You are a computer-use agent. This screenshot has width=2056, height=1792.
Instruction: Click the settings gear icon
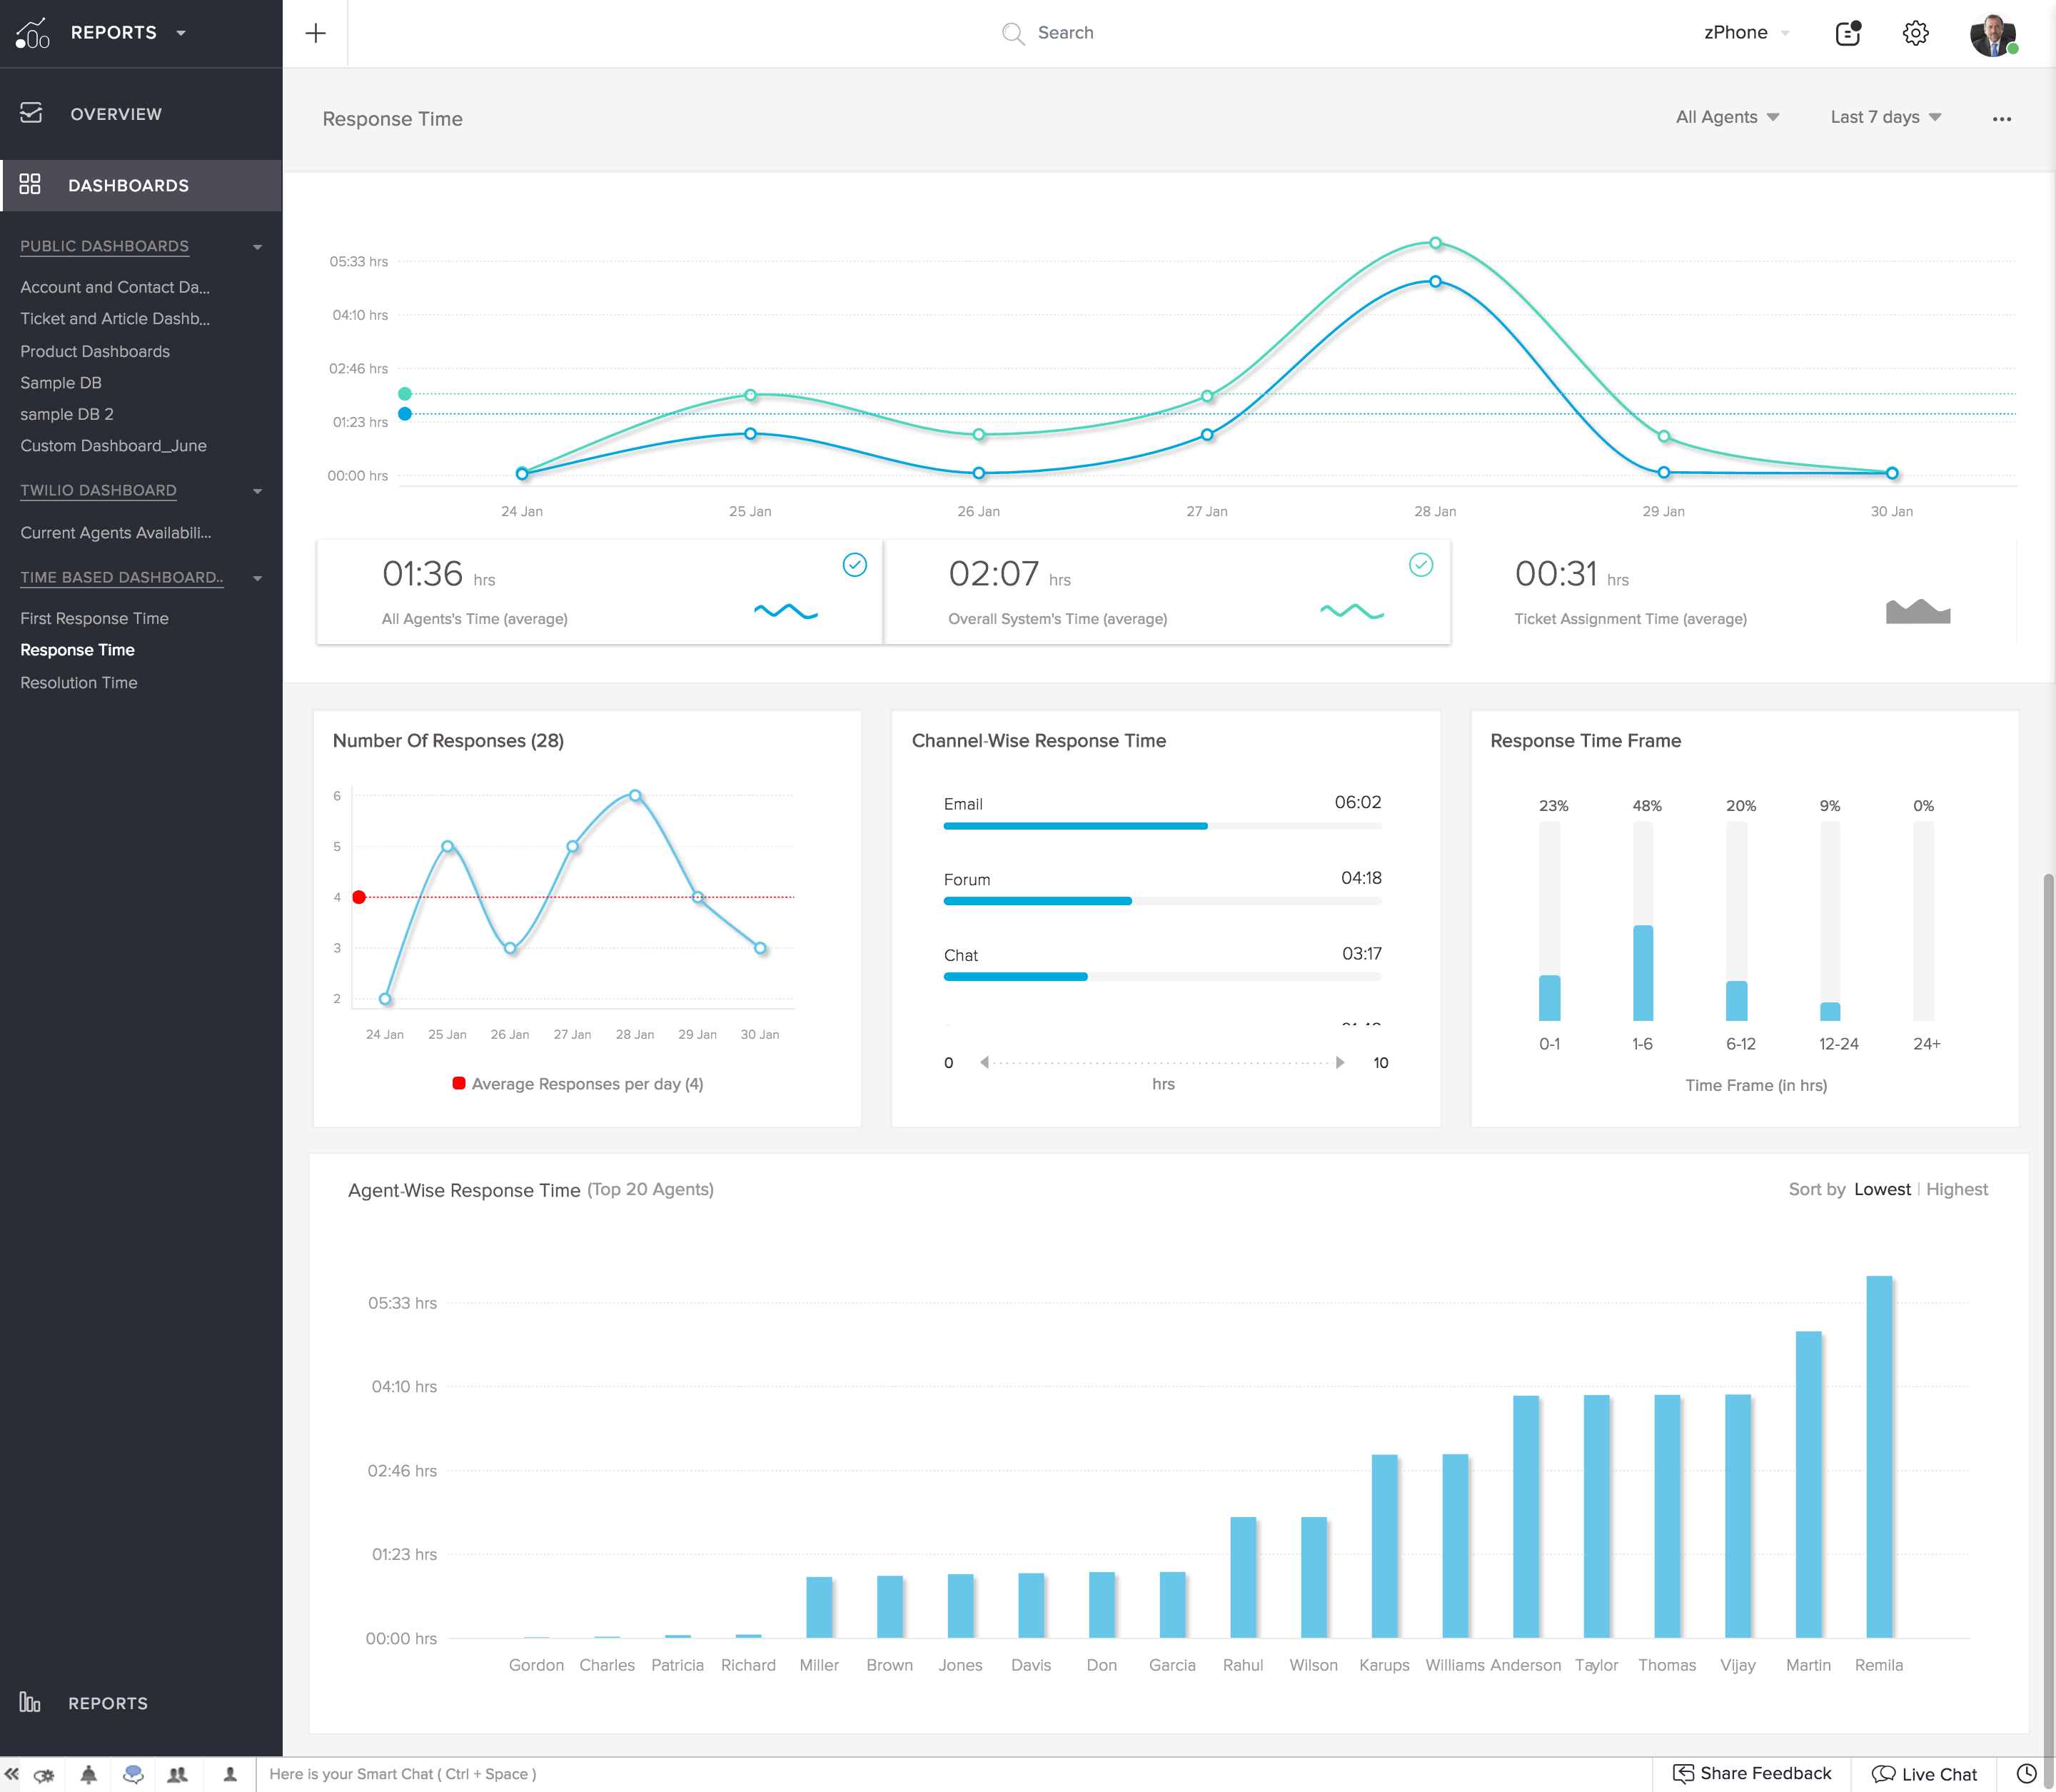(1920, 31)
